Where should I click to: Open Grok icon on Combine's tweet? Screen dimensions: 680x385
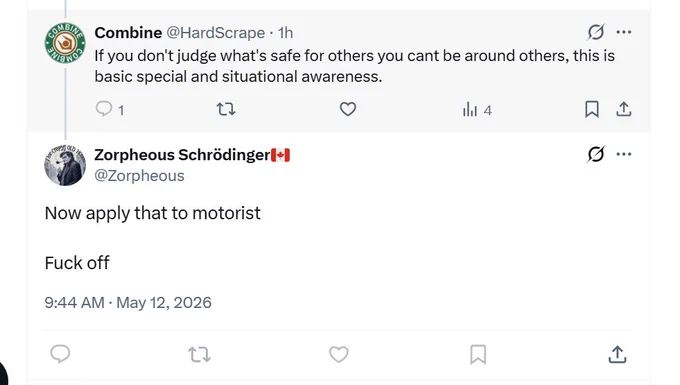point(596,32)
